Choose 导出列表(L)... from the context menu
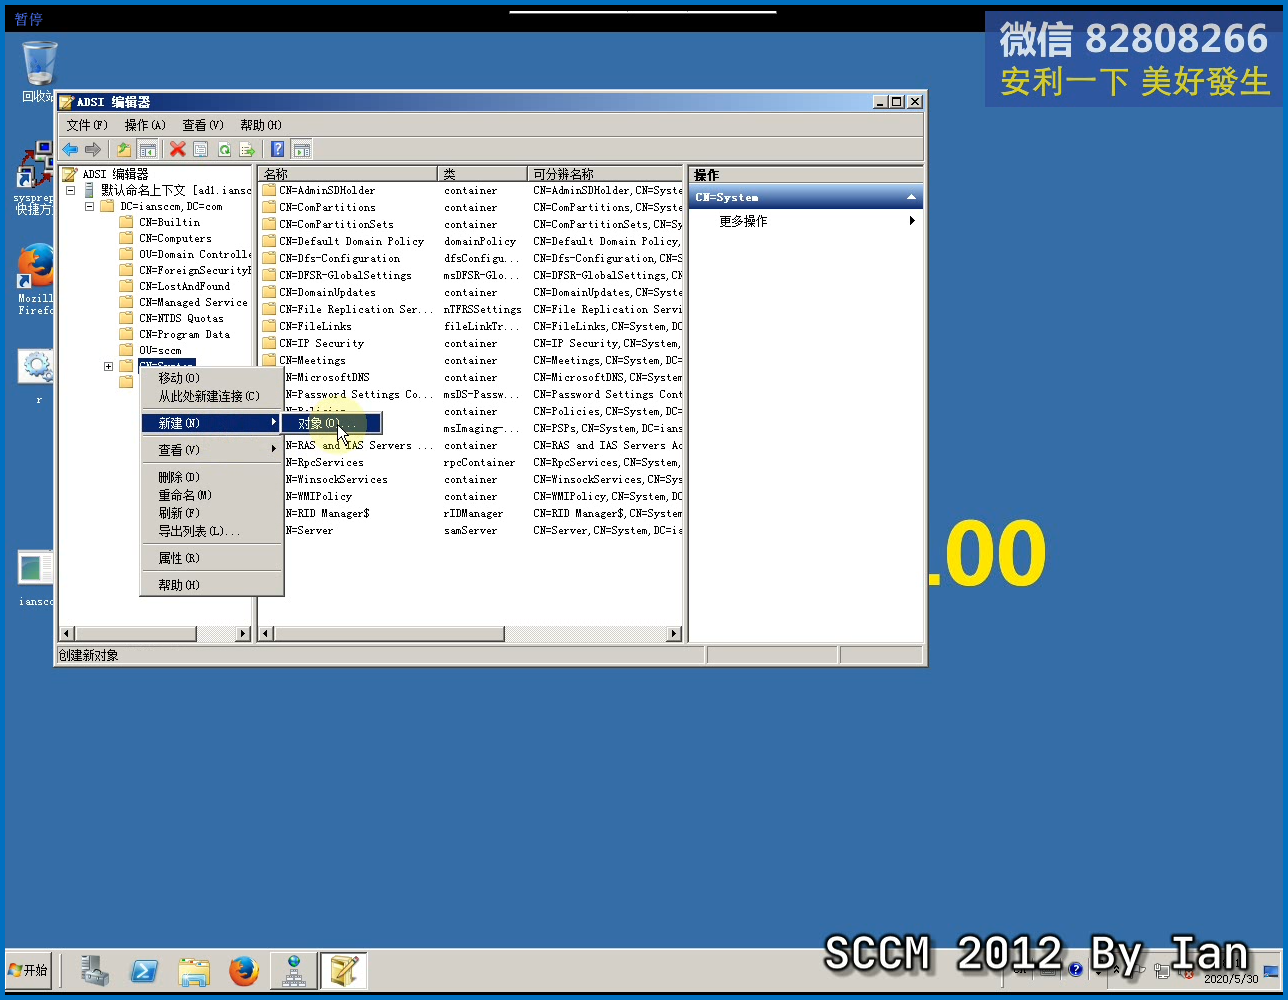 [x=212, y=531]
